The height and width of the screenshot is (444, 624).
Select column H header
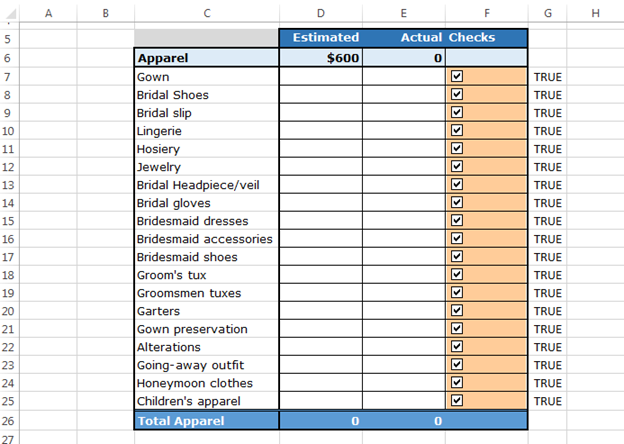pos(595,13)
